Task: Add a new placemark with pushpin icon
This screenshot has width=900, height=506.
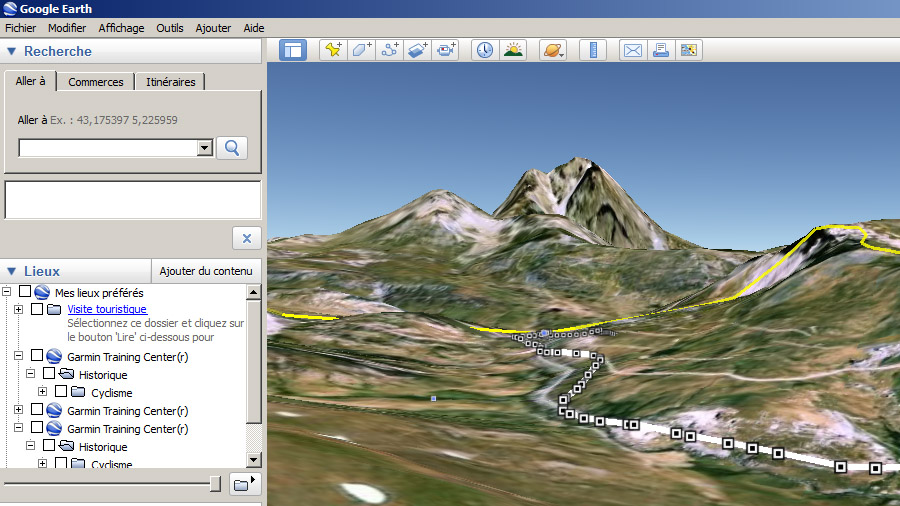Action: tap(332, 49)
